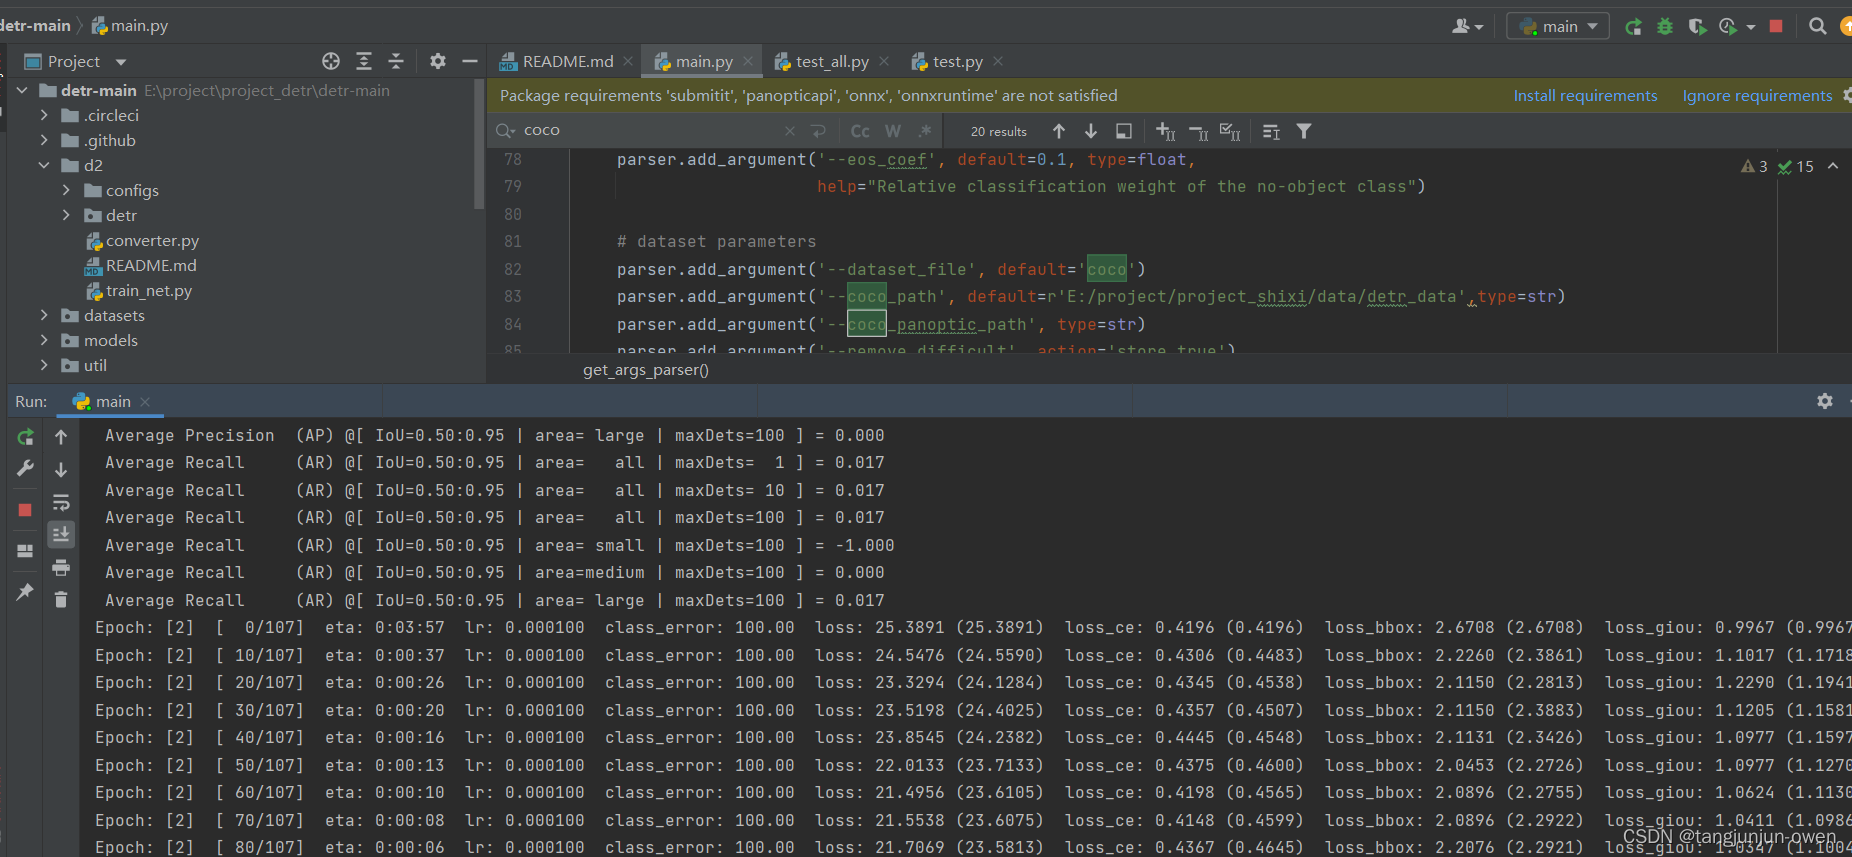Click into the search field containing coco
The width and height of the screenshot is (1852, 857).
pyautogui.click(x=650, y=131)
